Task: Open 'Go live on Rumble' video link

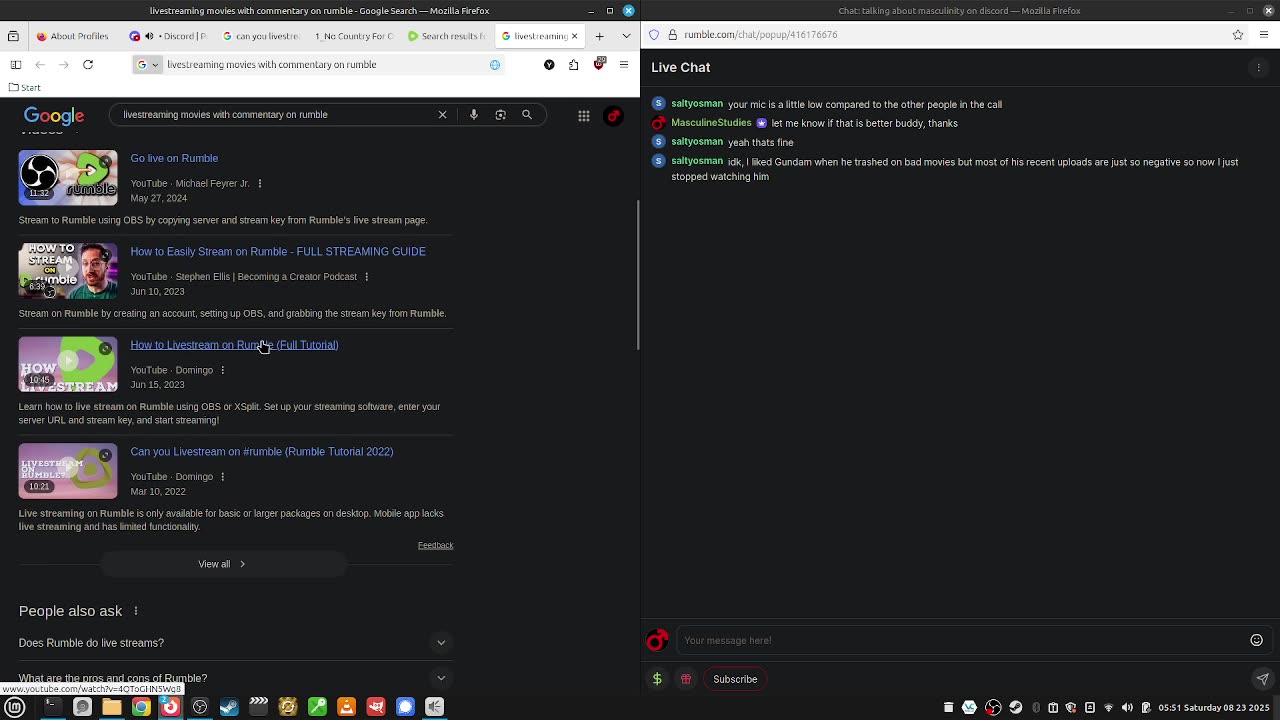Action: [174, 158]
